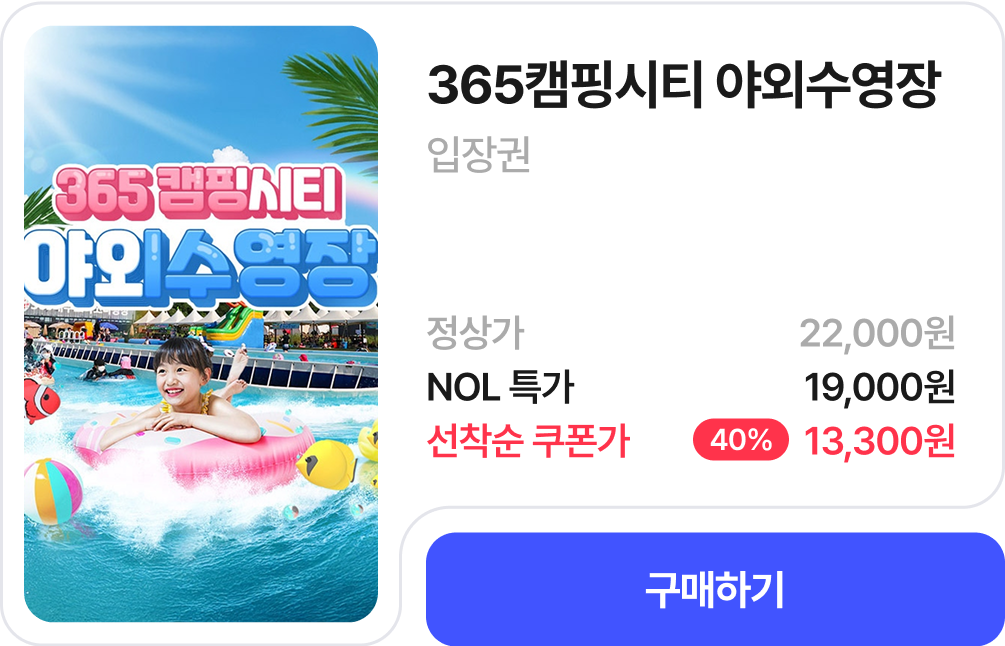The height and width of the screenshot is (646, 1005).
Task: Click the blue 야외수영장 poster lettering
Action: [x=201, y=266]
